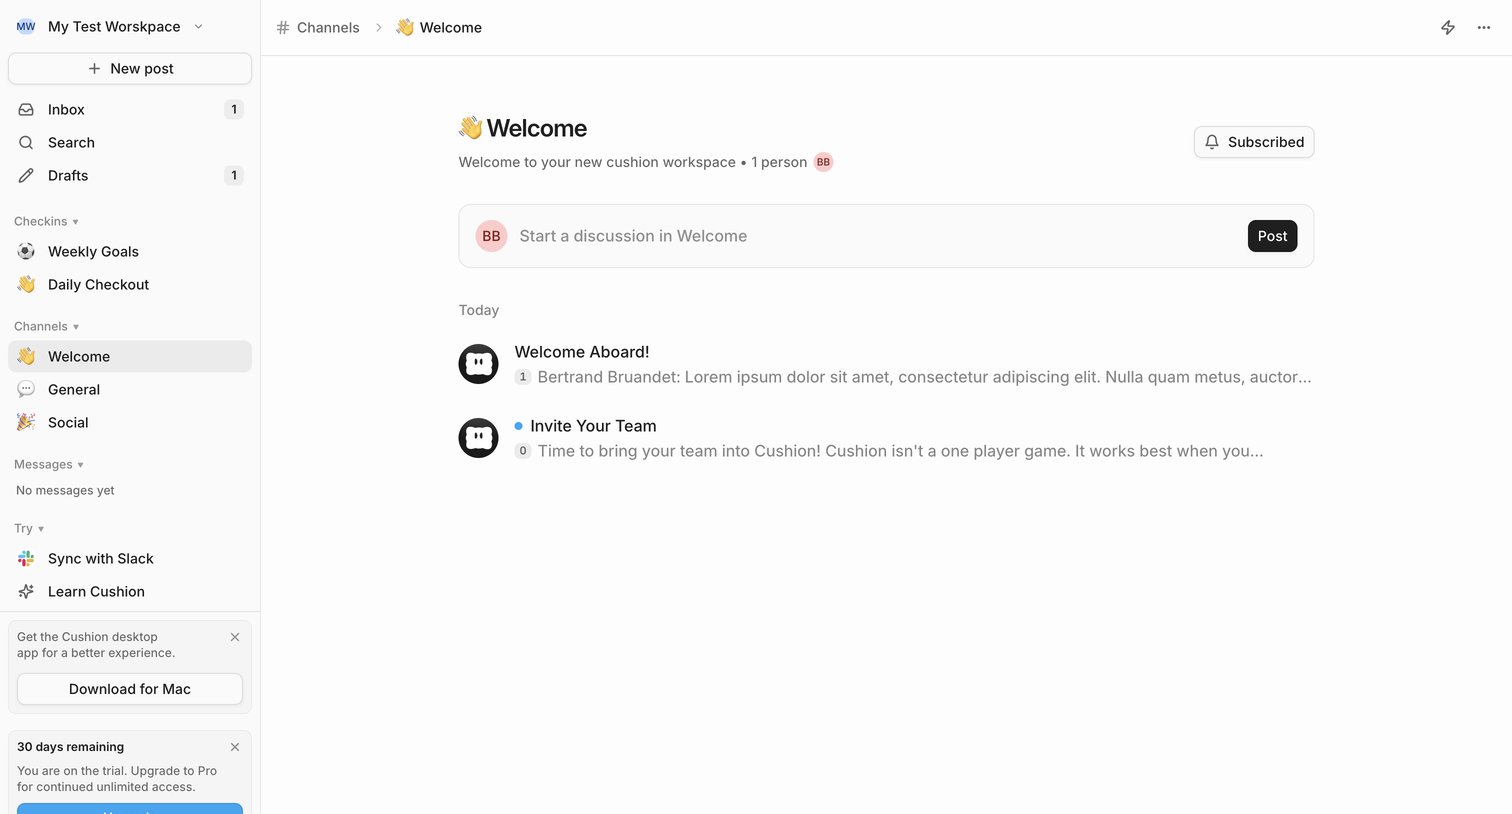This screenshot has width=1512, height=814.
Task: Click the Welcome page title heading
Action: pos(536,128)
